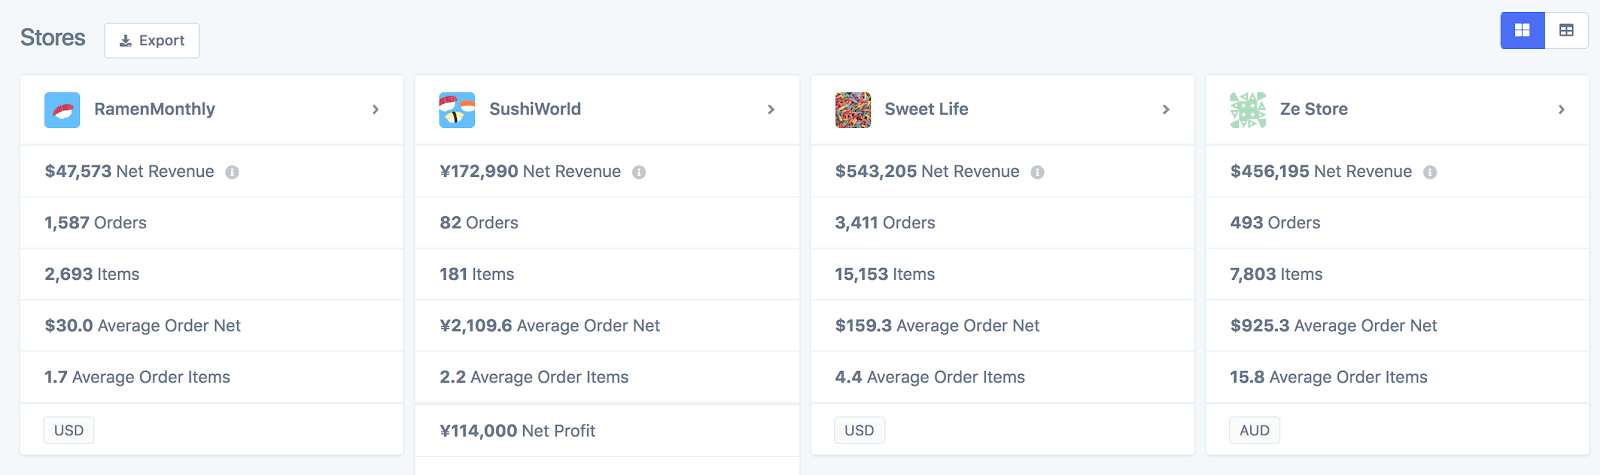
Task: Export the stores data
Action: click(152, 41)
